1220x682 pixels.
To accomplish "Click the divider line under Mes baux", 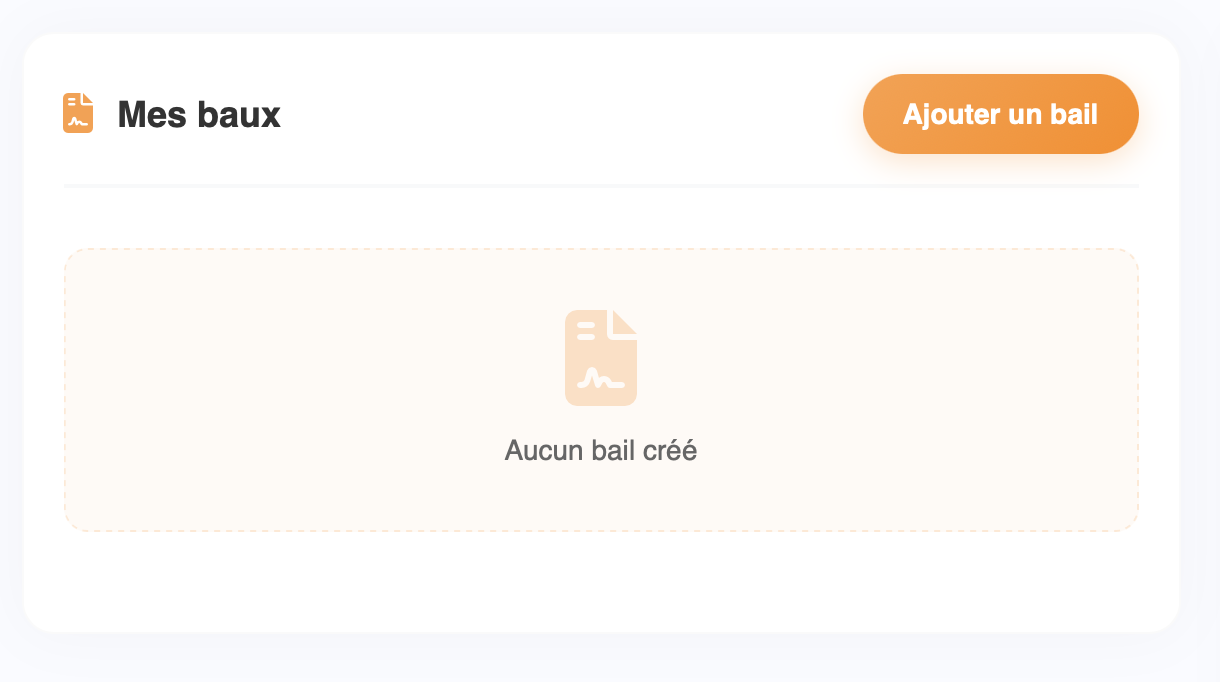I will pos(600,186).
